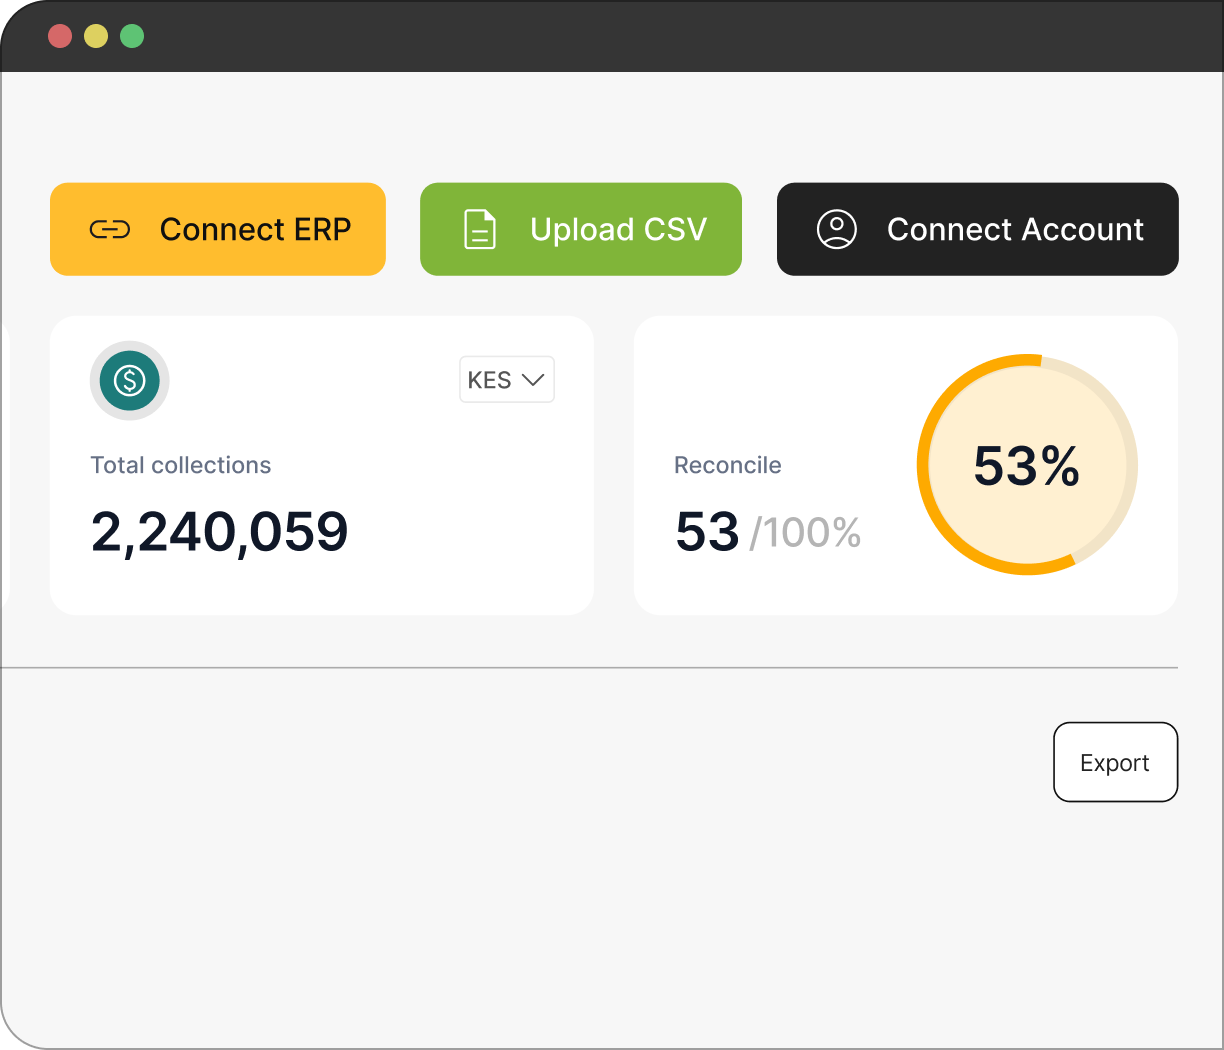This screenshot has height=1050, width=1224.
Task: Click the Total collections label
Action: click(x=181, y=465)
